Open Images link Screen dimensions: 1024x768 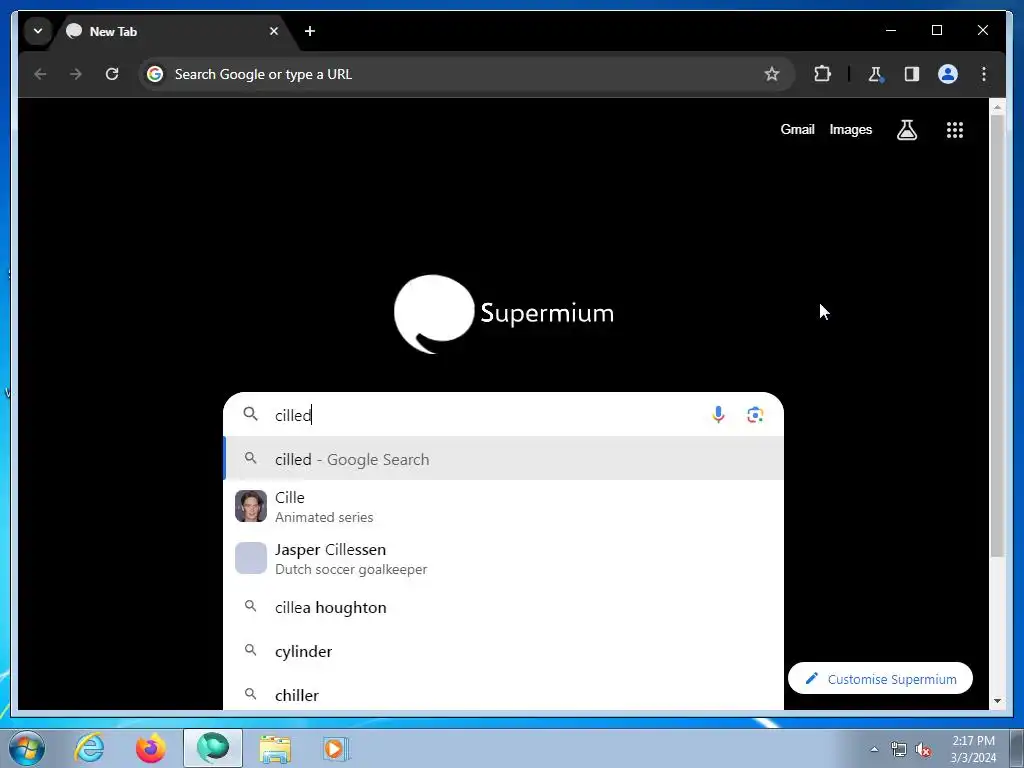[x=850, y=129]
